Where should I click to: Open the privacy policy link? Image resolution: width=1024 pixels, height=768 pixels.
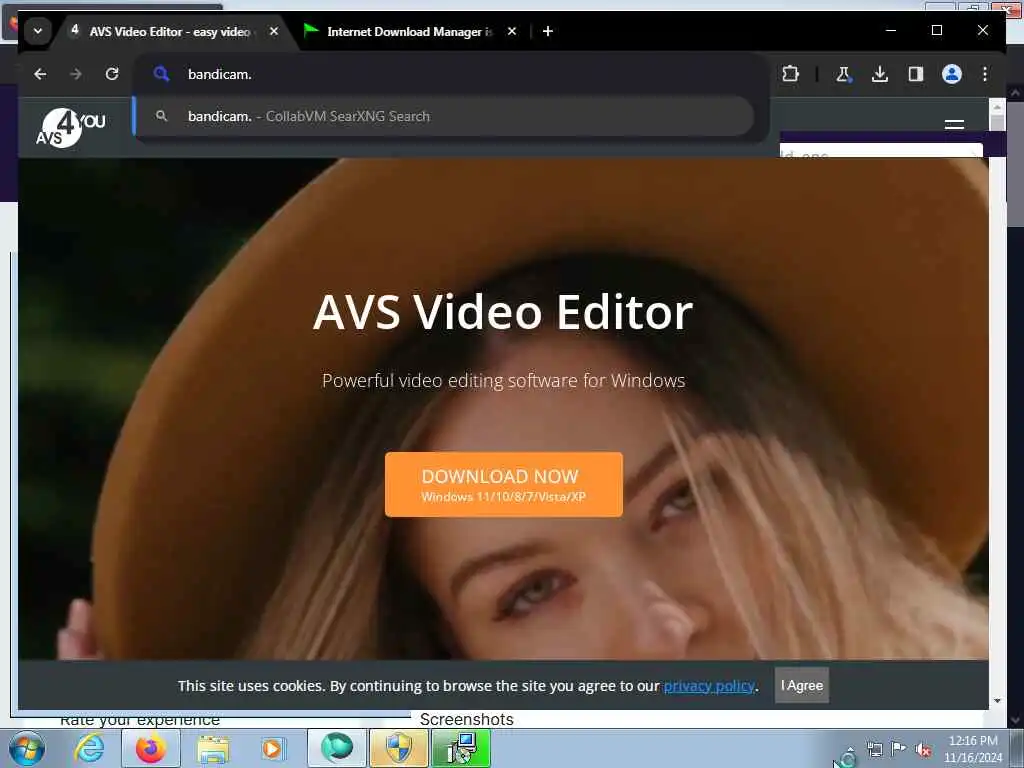pyautogui.click(x=709, y=686)
